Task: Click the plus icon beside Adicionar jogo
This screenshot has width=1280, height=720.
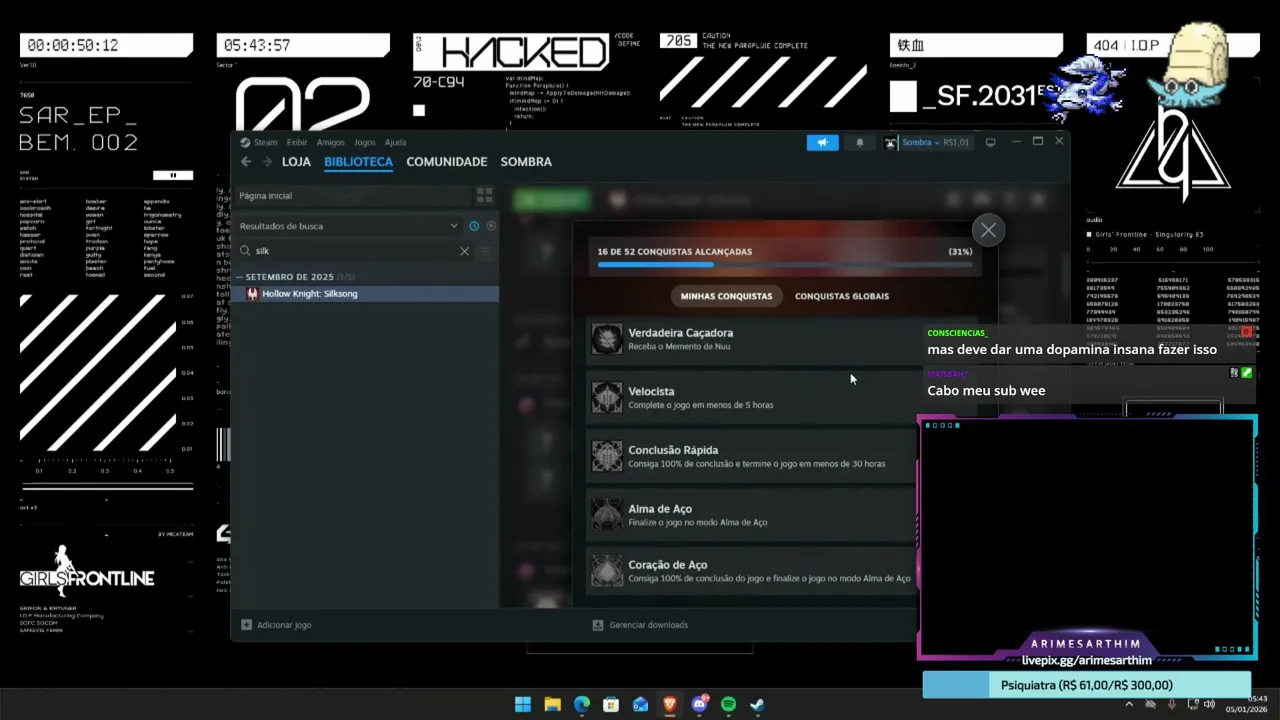Action: pos(246,625)
